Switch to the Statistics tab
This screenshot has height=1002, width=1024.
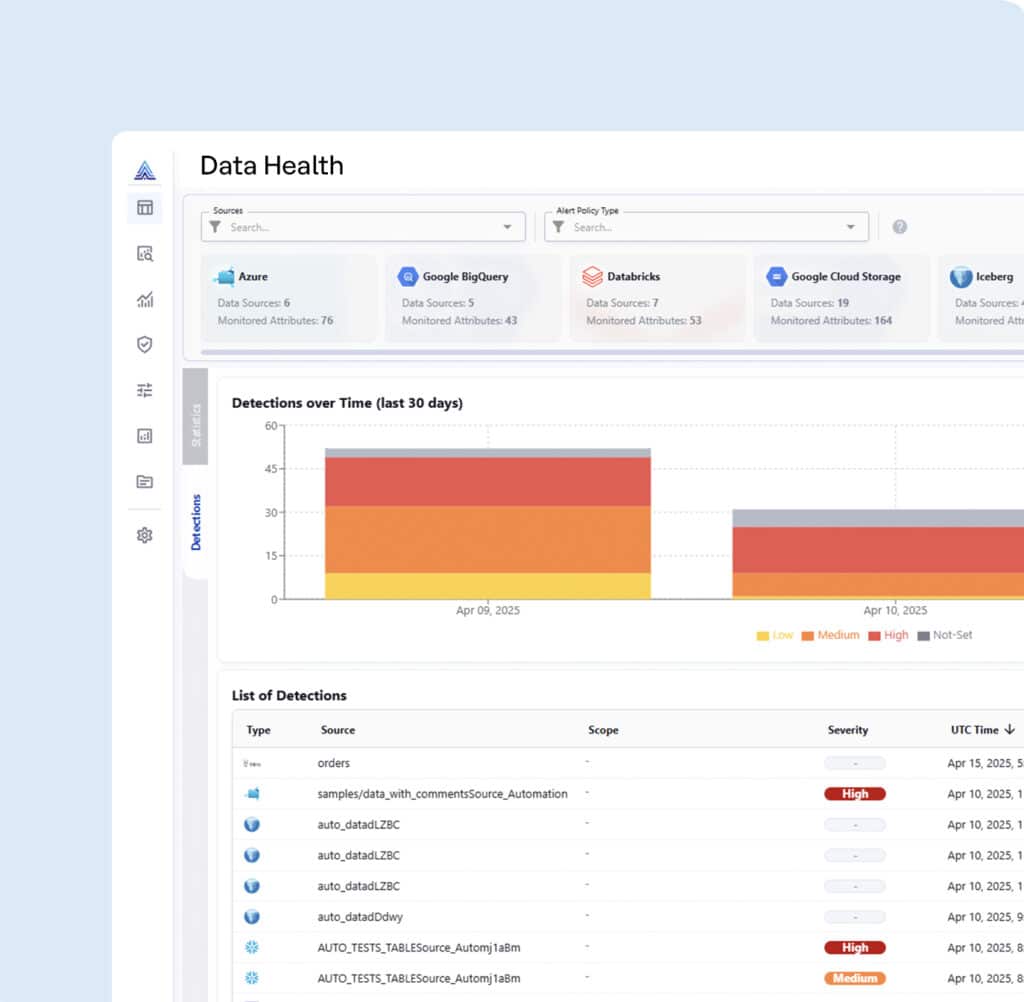tap(196, 421)
